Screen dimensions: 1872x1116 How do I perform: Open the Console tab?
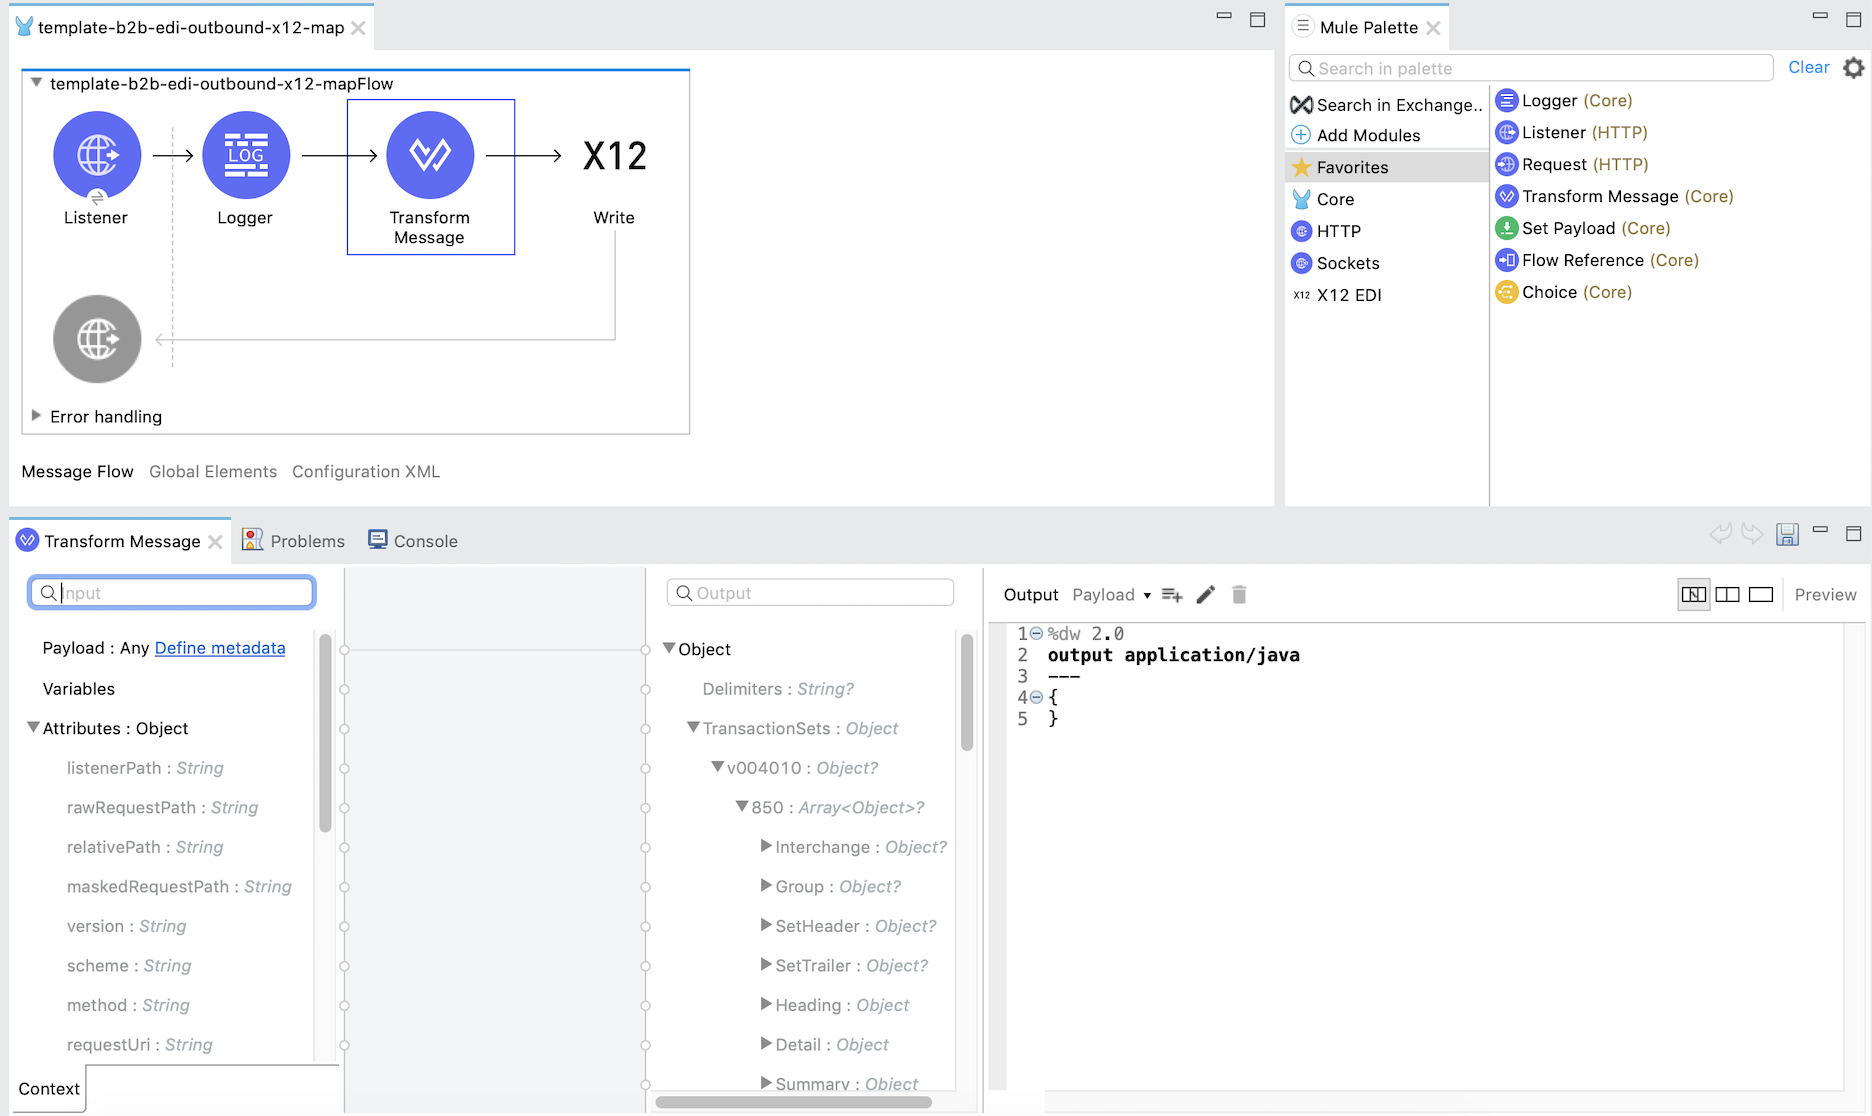pos(413,541)
